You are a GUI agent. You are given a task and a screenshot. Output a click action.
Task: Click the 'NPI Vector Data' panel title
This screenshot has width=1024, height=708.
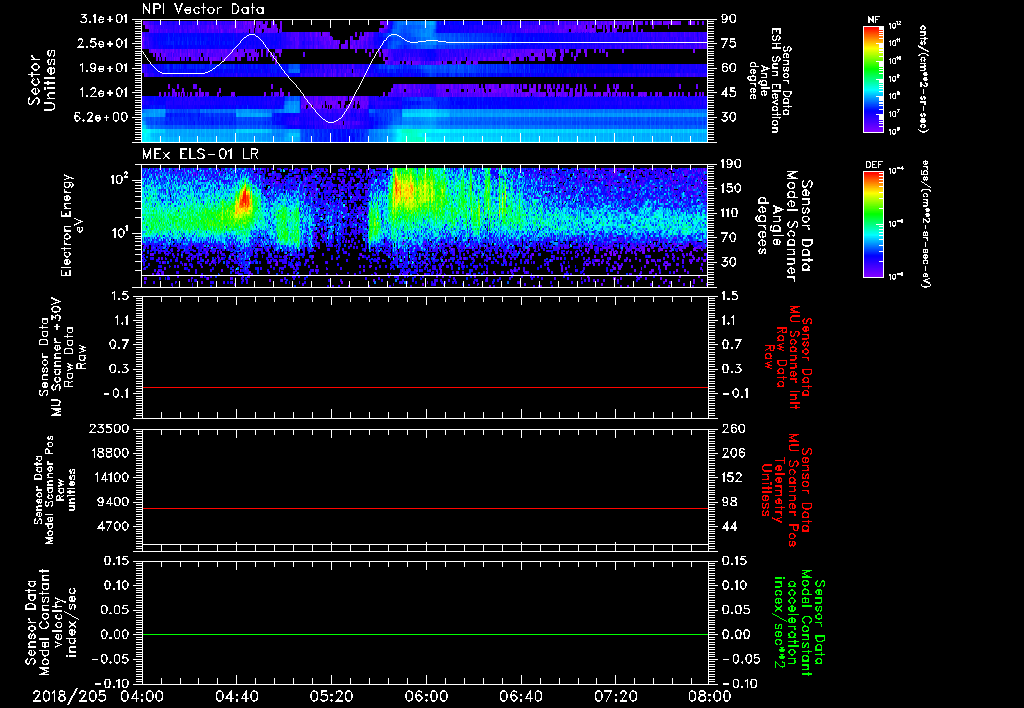point(204,9)
